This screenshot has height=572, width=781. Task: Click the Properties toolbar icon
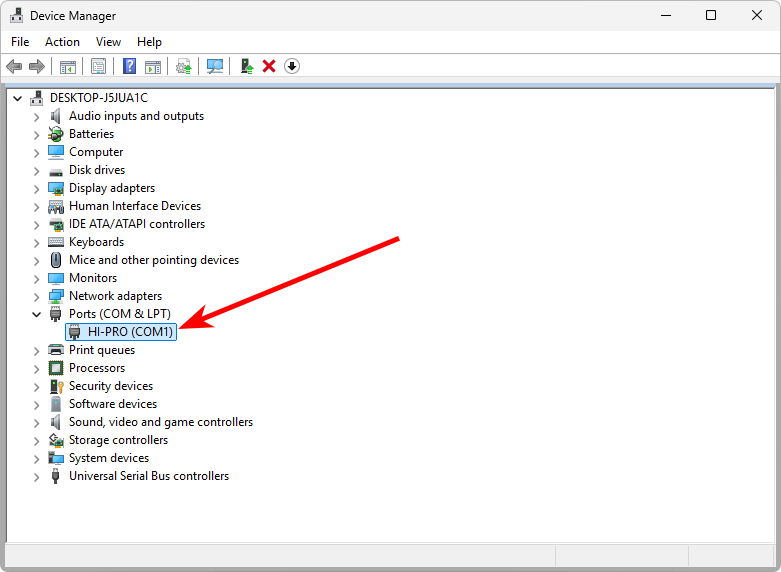99,66
